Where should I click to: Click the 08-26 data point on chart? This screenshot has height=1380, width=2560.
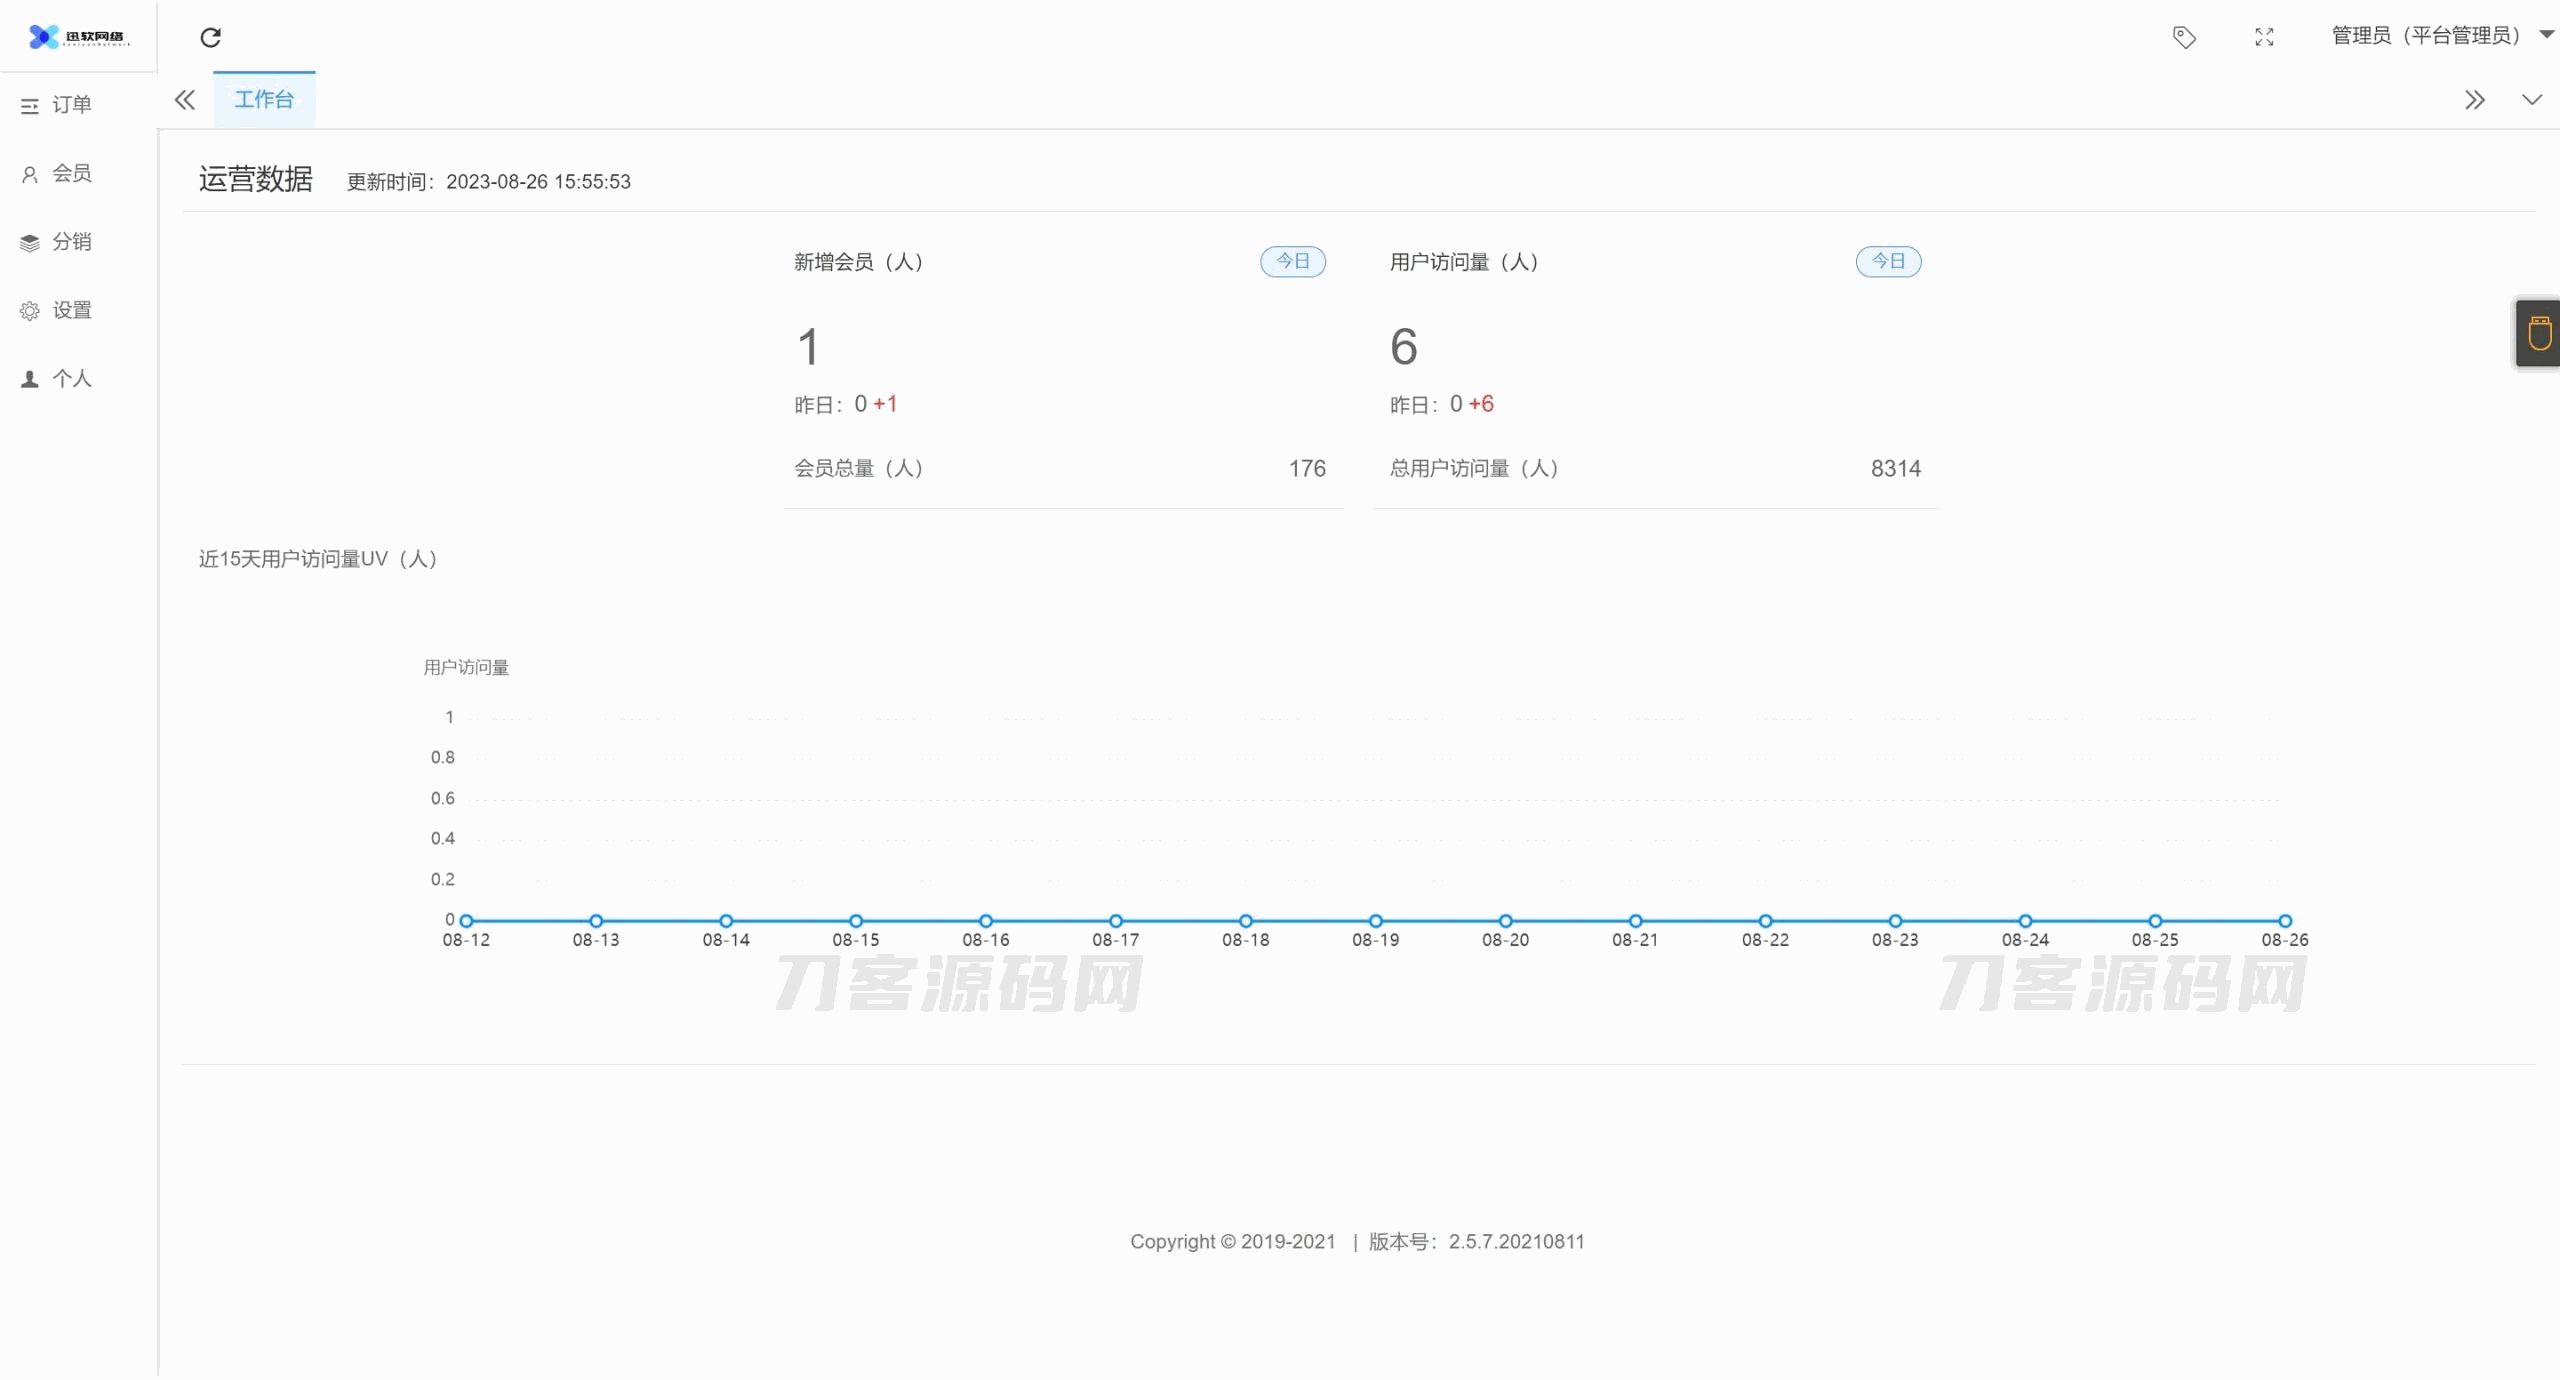point(2284,921)
